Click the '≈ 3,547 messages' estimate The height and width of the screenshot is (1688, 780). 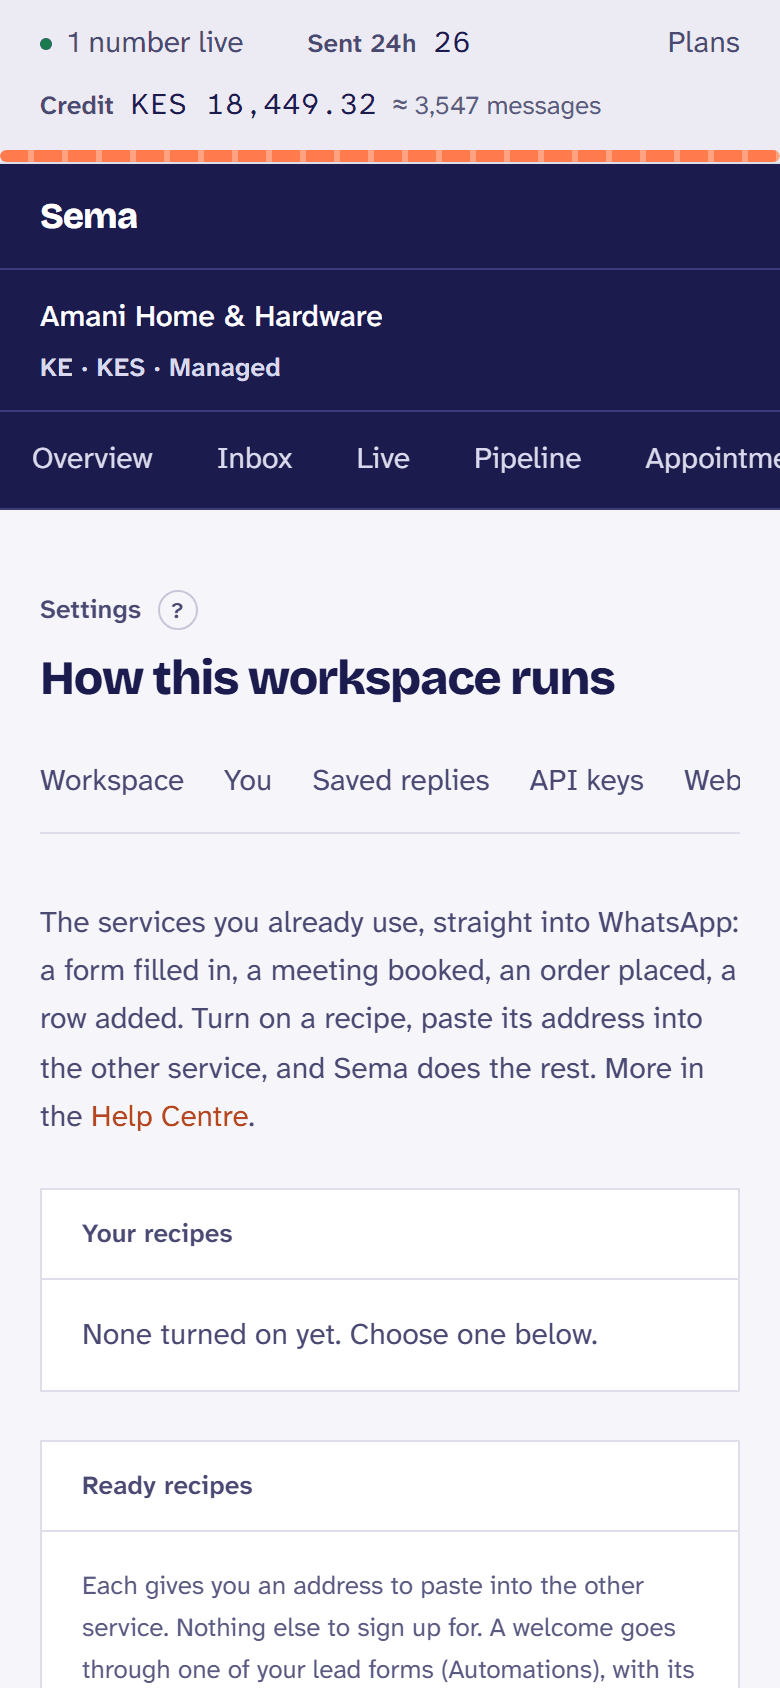(497, 106)
